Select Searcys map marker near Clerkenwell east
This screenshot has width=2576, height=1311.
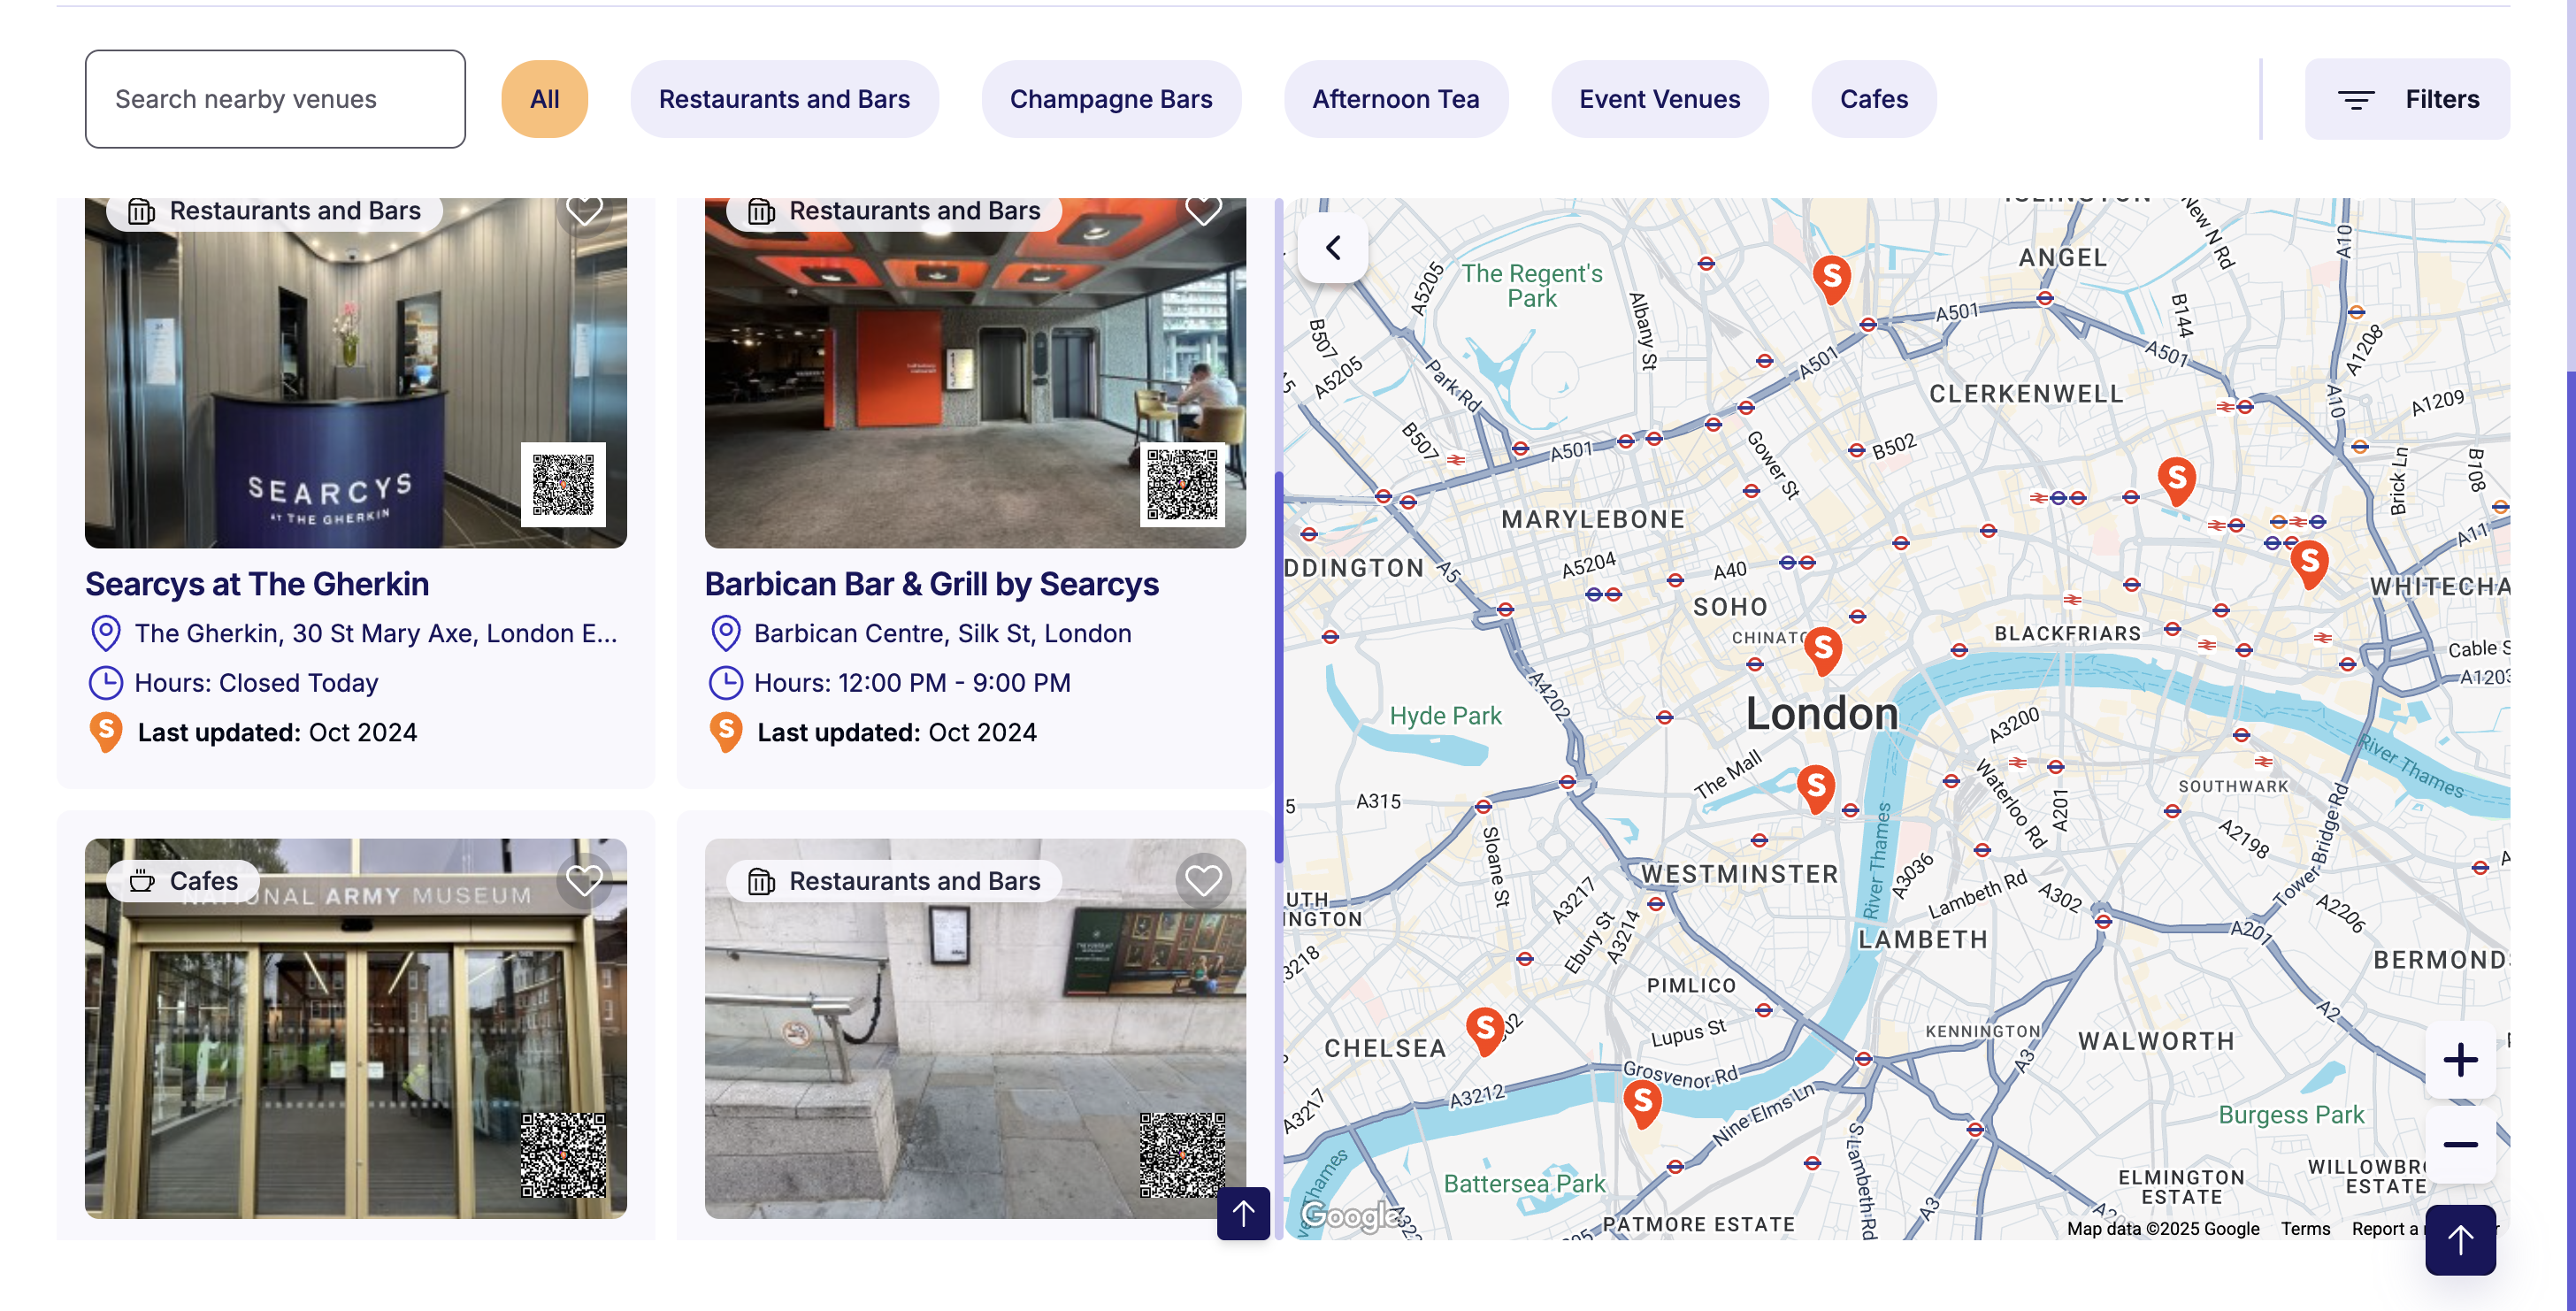pos(2176,481)
